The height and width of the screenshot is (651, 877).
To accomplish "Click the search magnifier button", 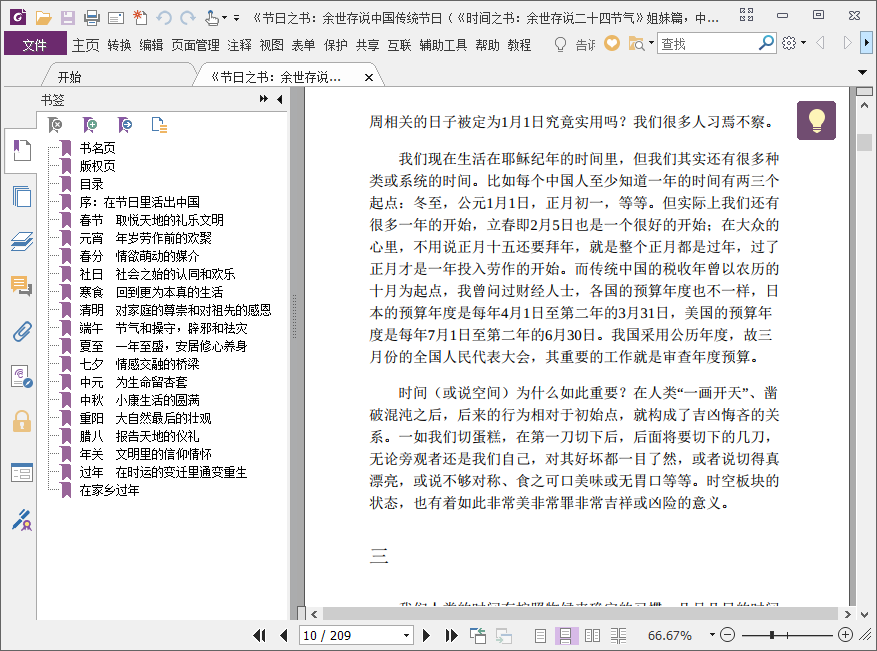I will click(766, 43).
